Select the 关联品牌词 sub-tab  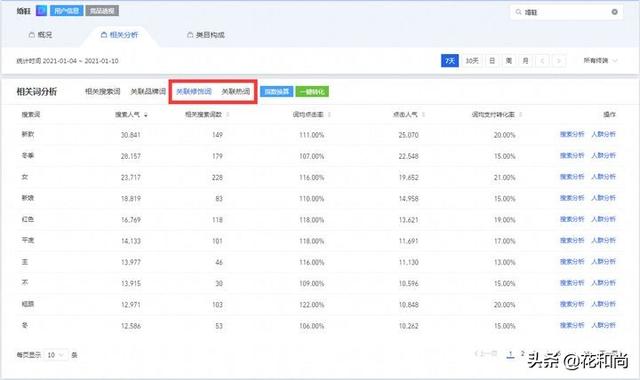point(148,91)
